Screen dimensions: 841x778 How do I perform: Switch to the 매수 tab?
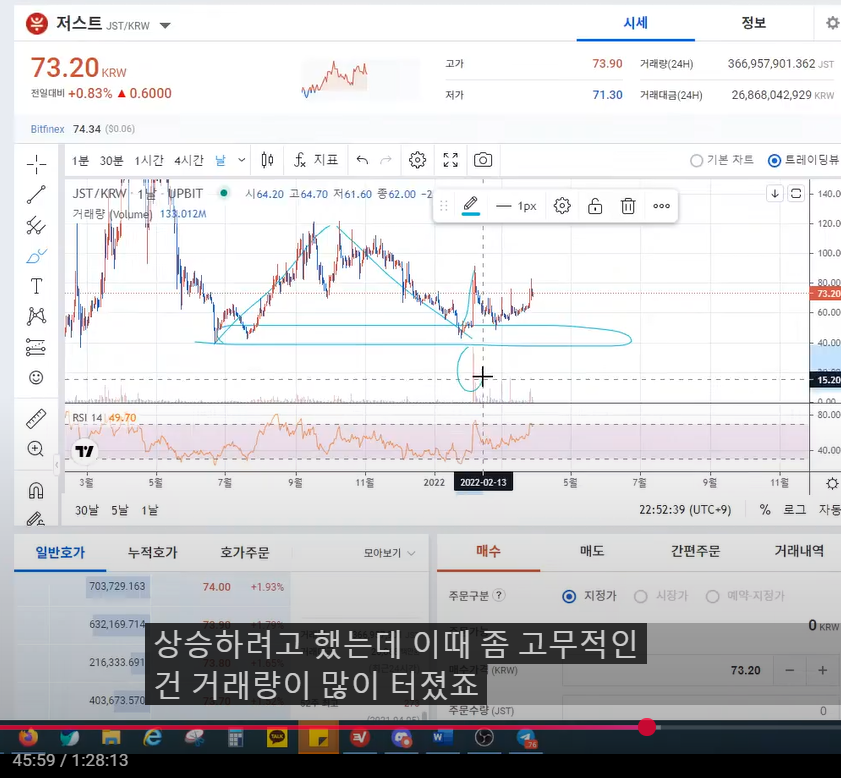coord(488,551)
